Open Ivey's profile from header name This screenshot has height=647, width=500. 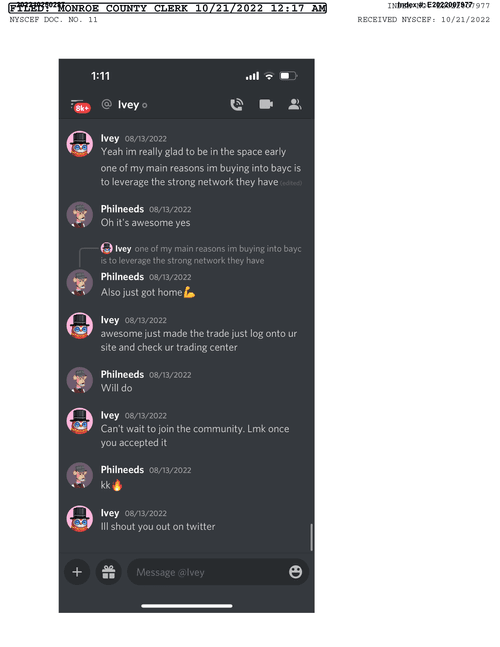tap(128, 105)
